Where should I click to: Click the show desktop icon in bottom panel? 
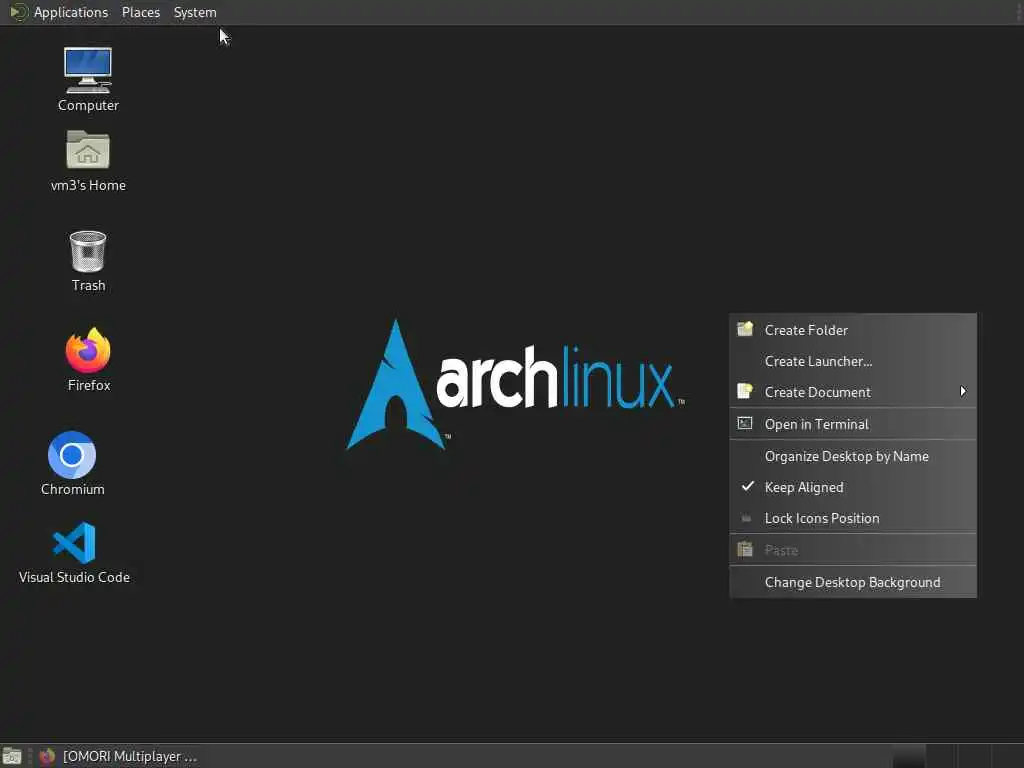[12, 756]
